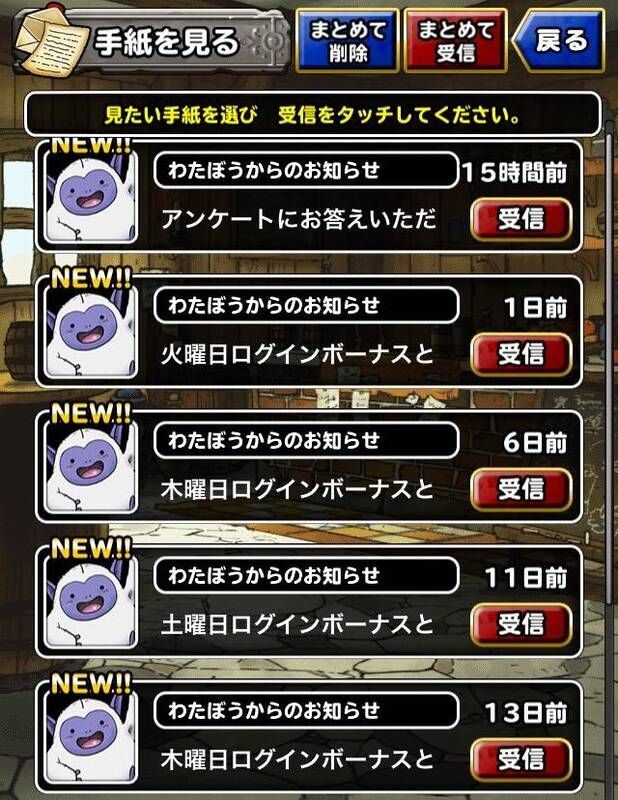
Task: Click the まとめて削除 button
Action: click(x=348, y=41)
